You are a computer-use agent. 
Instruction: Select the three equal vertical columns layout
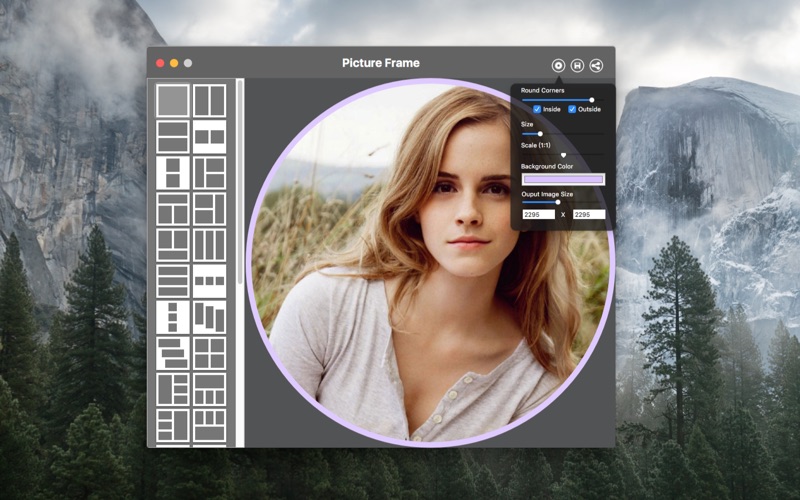209,245
